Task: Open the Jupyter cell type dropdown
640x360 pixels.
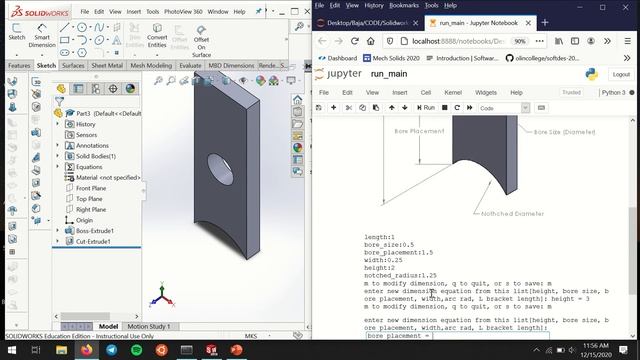Action: (x=504, y=108)
